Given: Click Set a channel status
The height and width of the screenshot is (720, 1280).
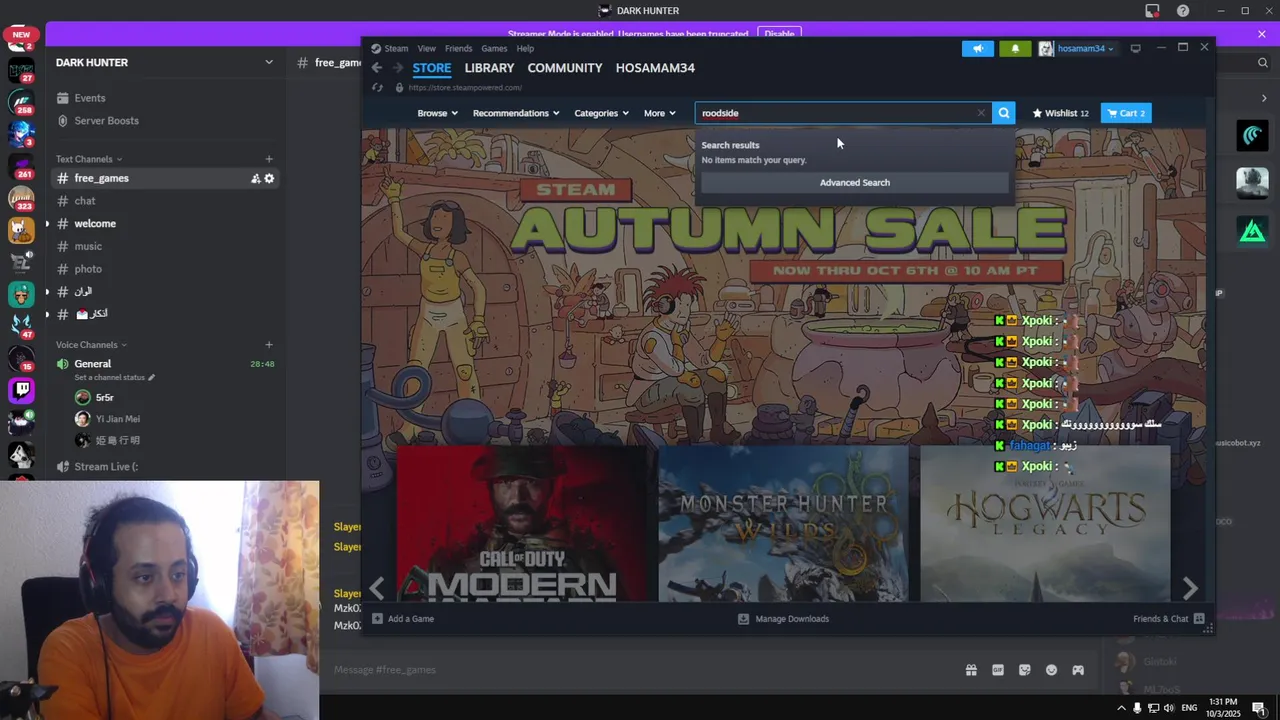Looking at the screenshot, I should (x=114, y=378).
